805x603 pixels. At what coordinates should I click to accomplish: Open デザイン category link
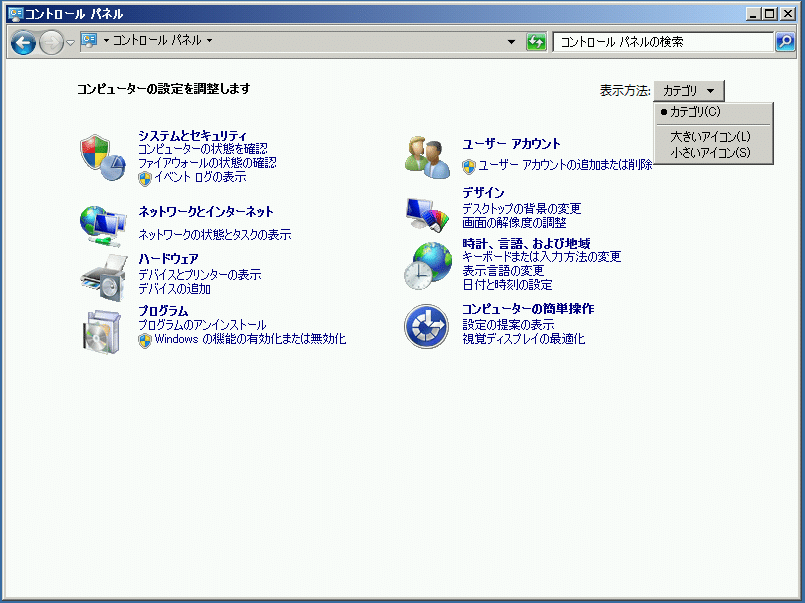click(483, 193)
